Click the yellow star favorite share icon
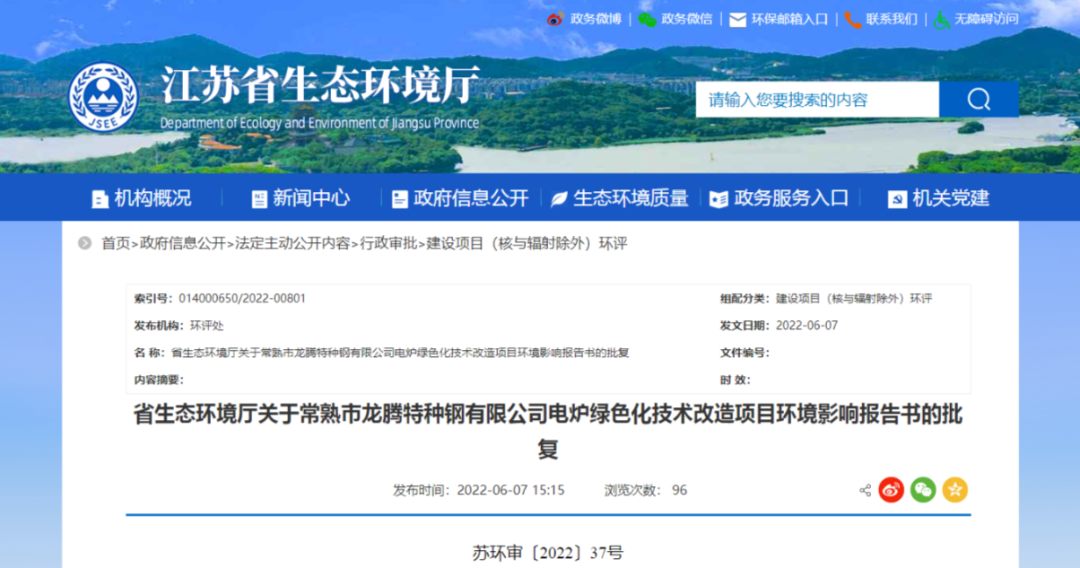The height and width of the screenshot is (568, 1080). pyautogui.click(x=955, y=490)
